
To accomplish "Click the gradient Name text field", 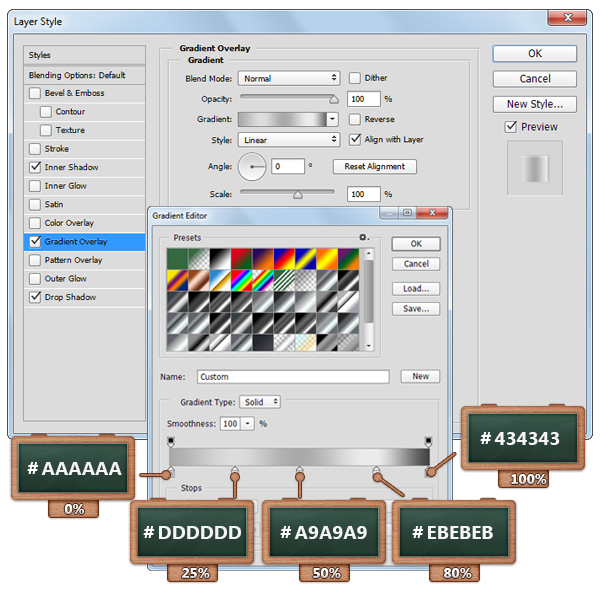I will click(292, 377).
